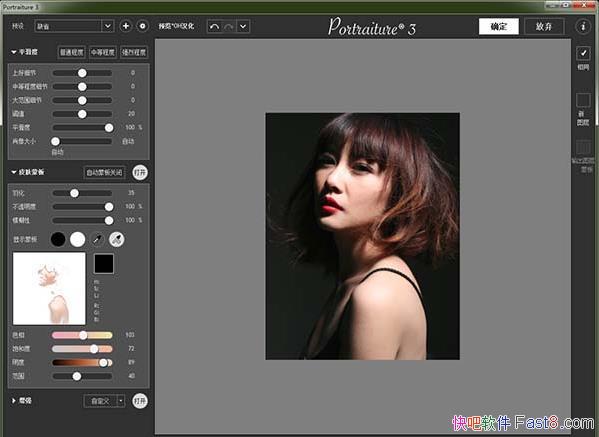Click the portrait photo preview
This screenshot has width=599, height=437.
[363, 236]
